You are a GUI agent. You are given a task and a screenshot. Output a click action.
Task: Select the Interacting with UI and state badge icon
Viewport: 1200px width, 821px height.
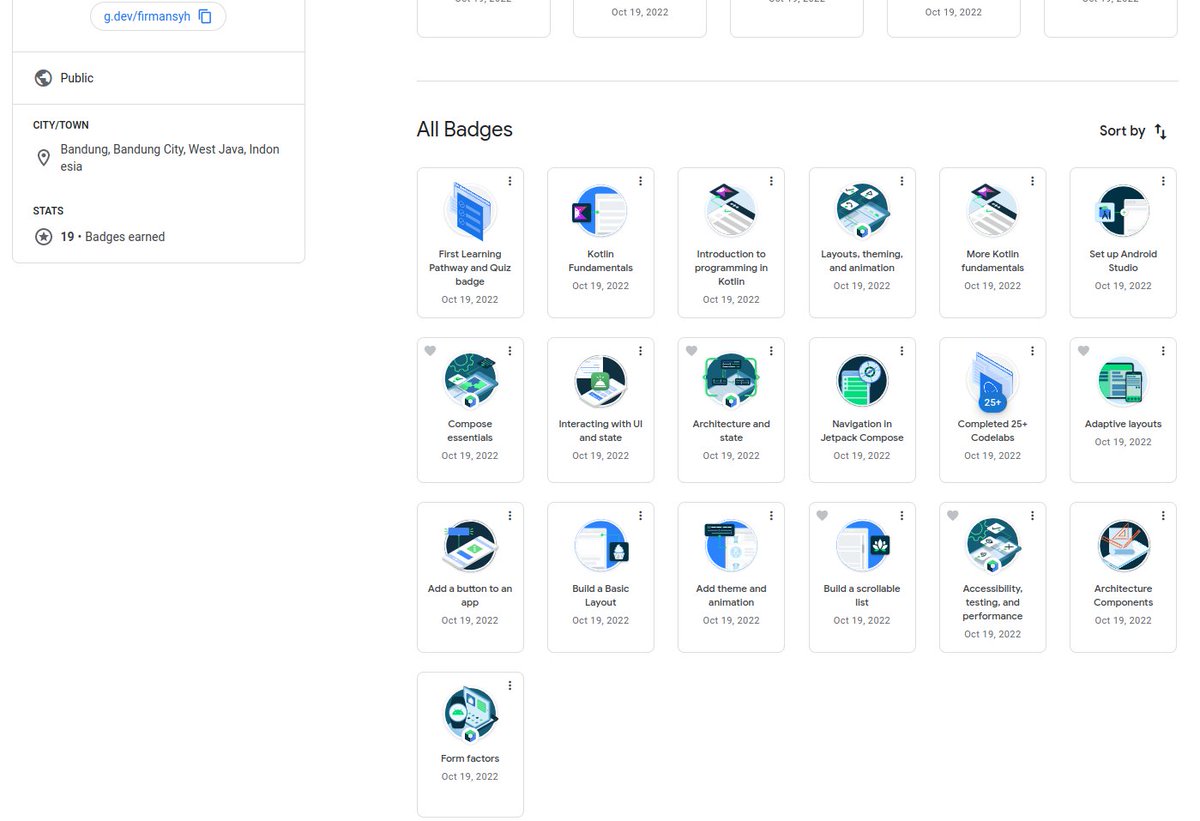pos(600,381)
